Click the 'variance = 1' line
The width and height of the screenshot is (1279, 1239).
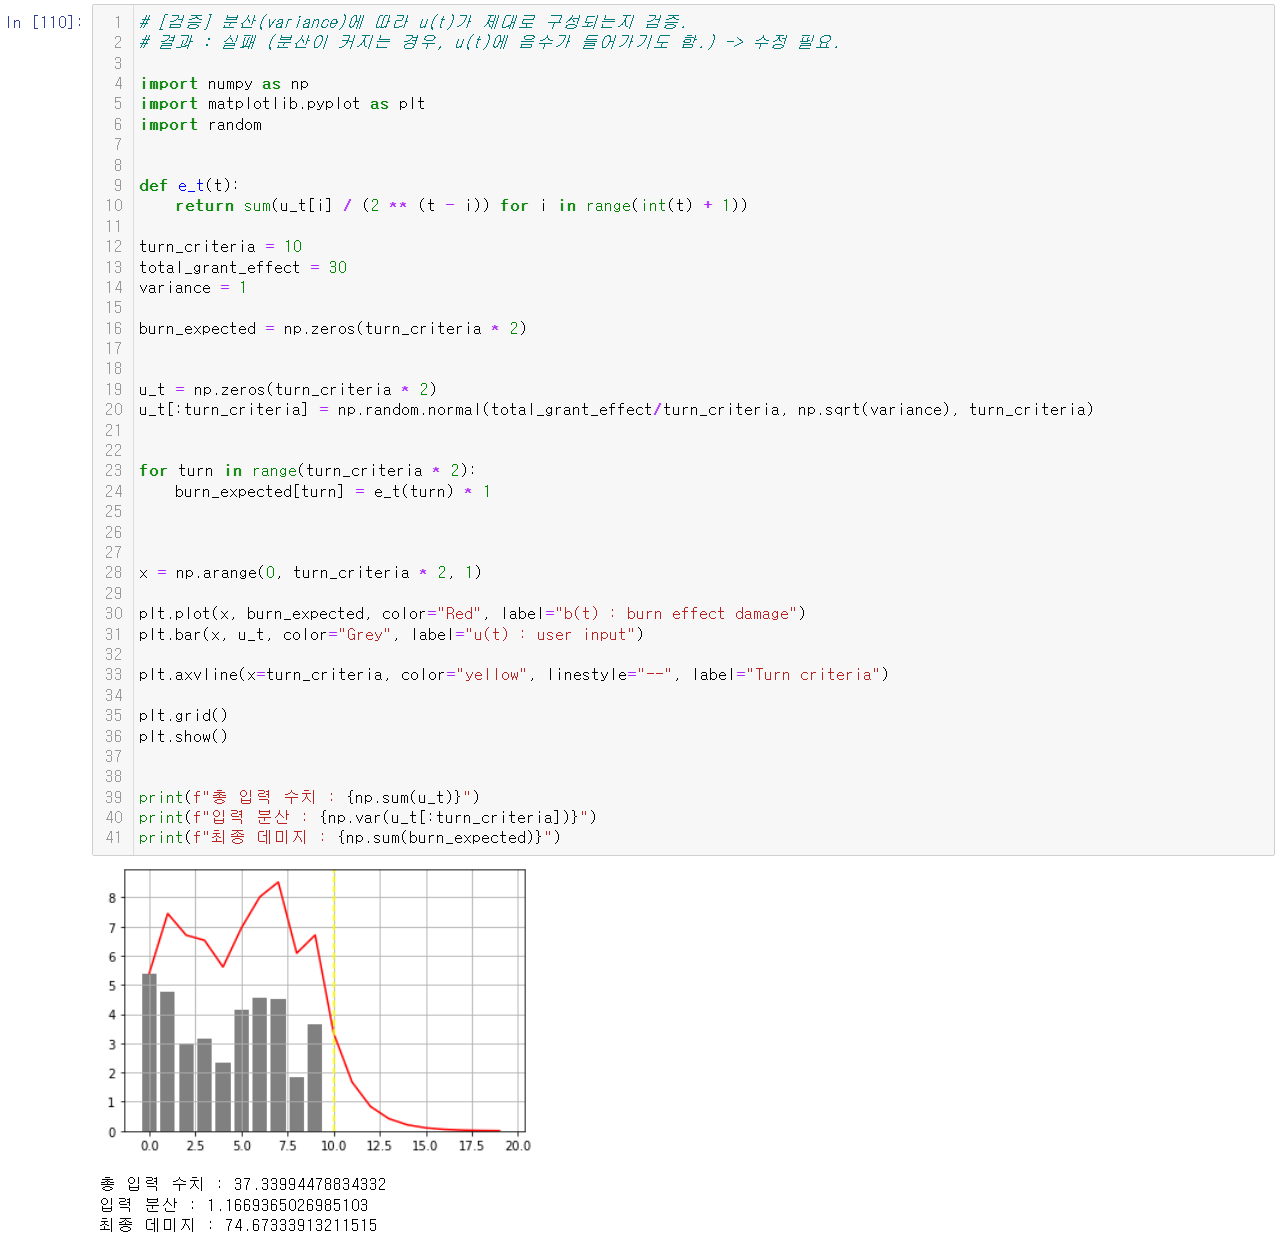(192, 287)
